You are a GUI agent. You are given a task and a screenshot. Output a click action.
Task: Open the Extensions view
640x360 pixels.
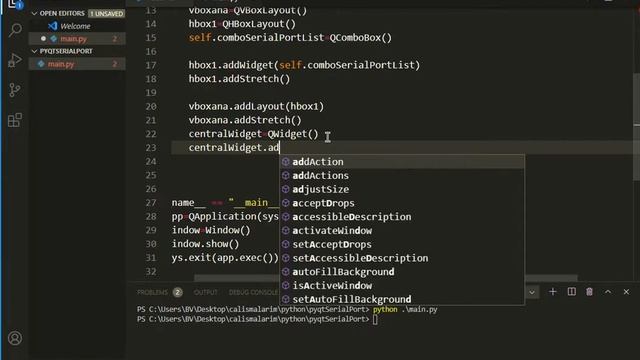pyautogui.click(x=15, y=120)
